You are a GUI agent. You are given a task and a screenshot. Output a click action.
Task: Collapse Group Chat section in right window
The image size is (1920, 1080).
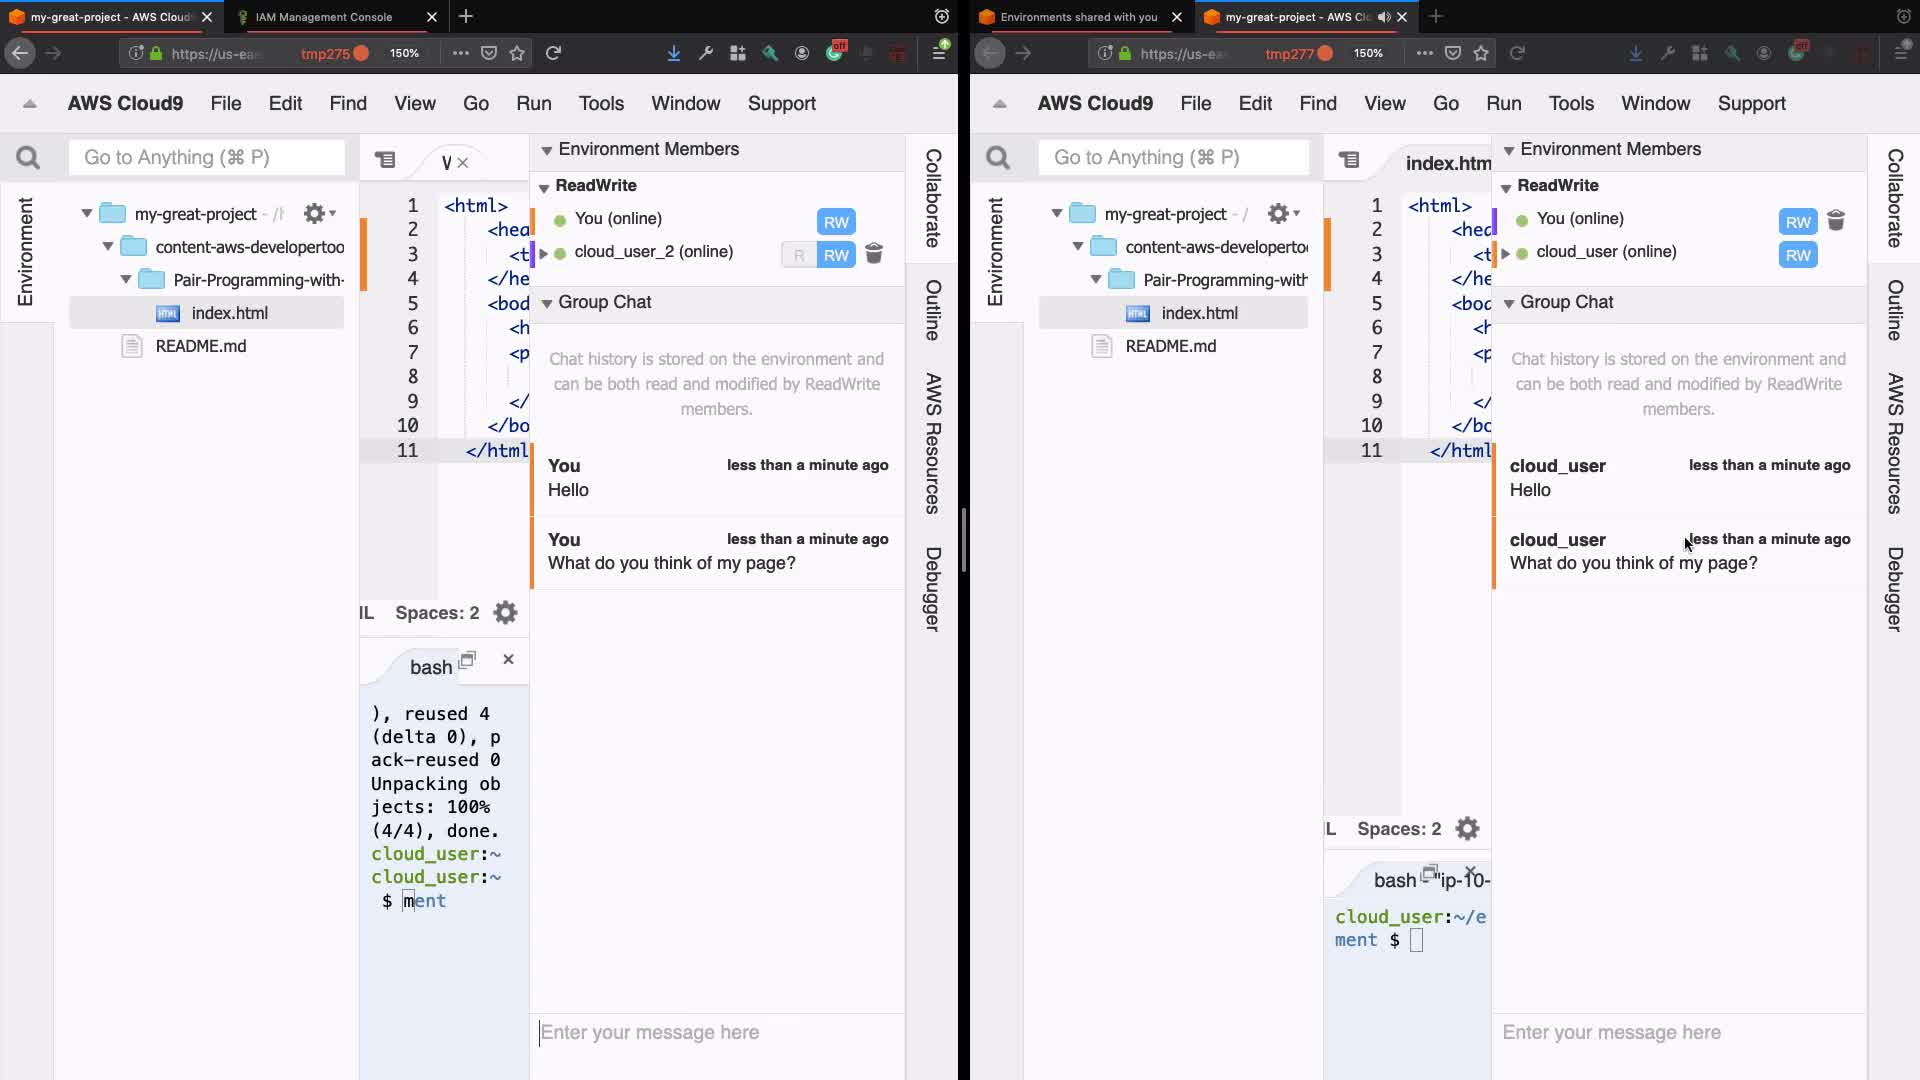point(1509,303)
